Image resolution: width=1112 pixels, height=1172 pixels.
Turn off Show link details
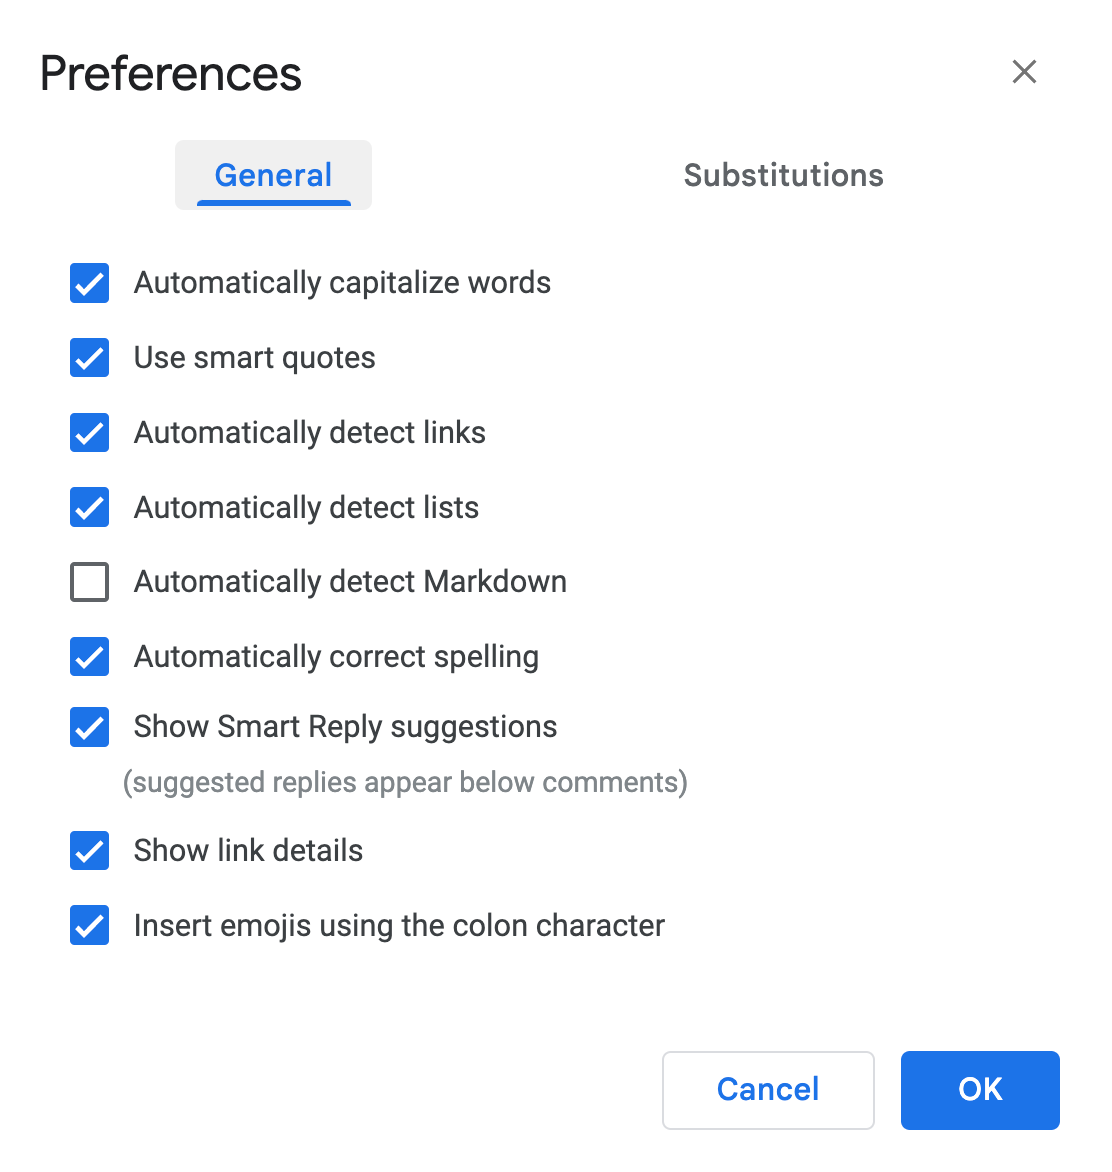tap(89, 851)
